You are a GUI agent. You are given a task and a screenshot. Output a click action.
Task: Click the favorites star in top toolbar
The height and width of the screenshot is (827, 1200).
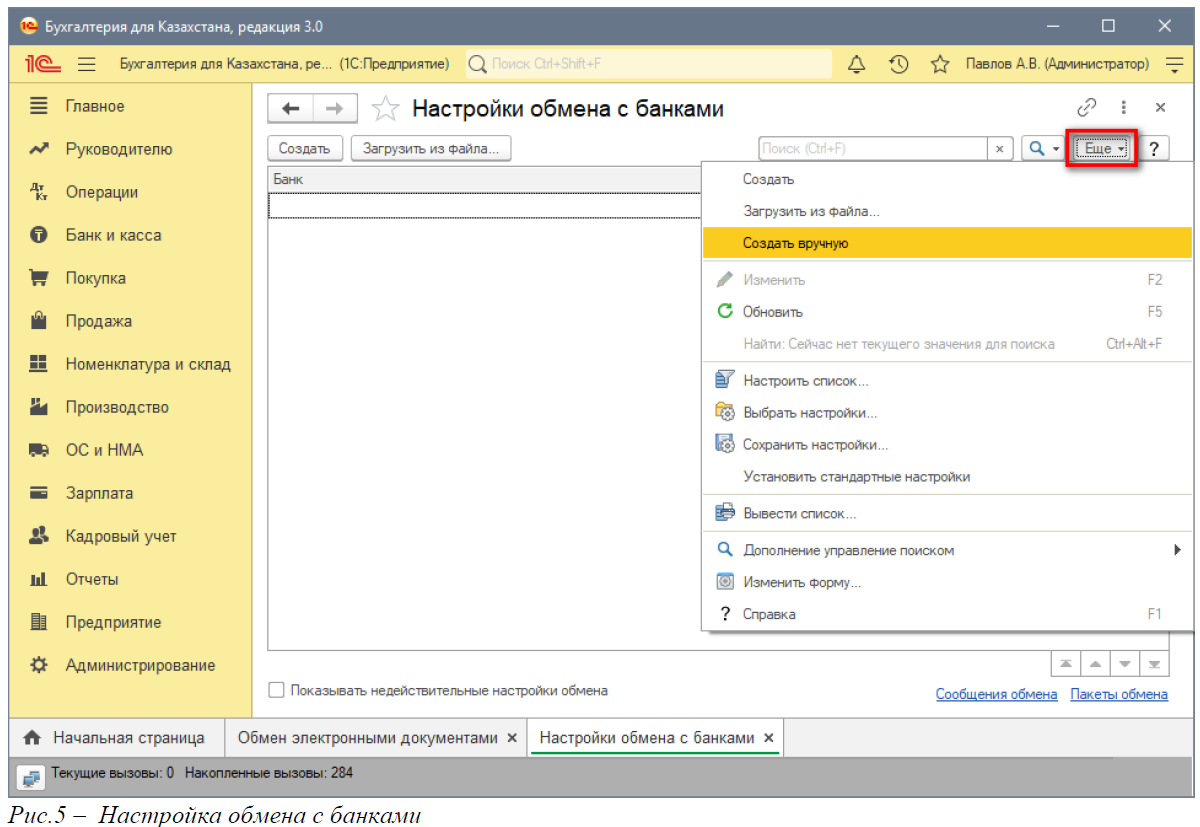point(940,64)
